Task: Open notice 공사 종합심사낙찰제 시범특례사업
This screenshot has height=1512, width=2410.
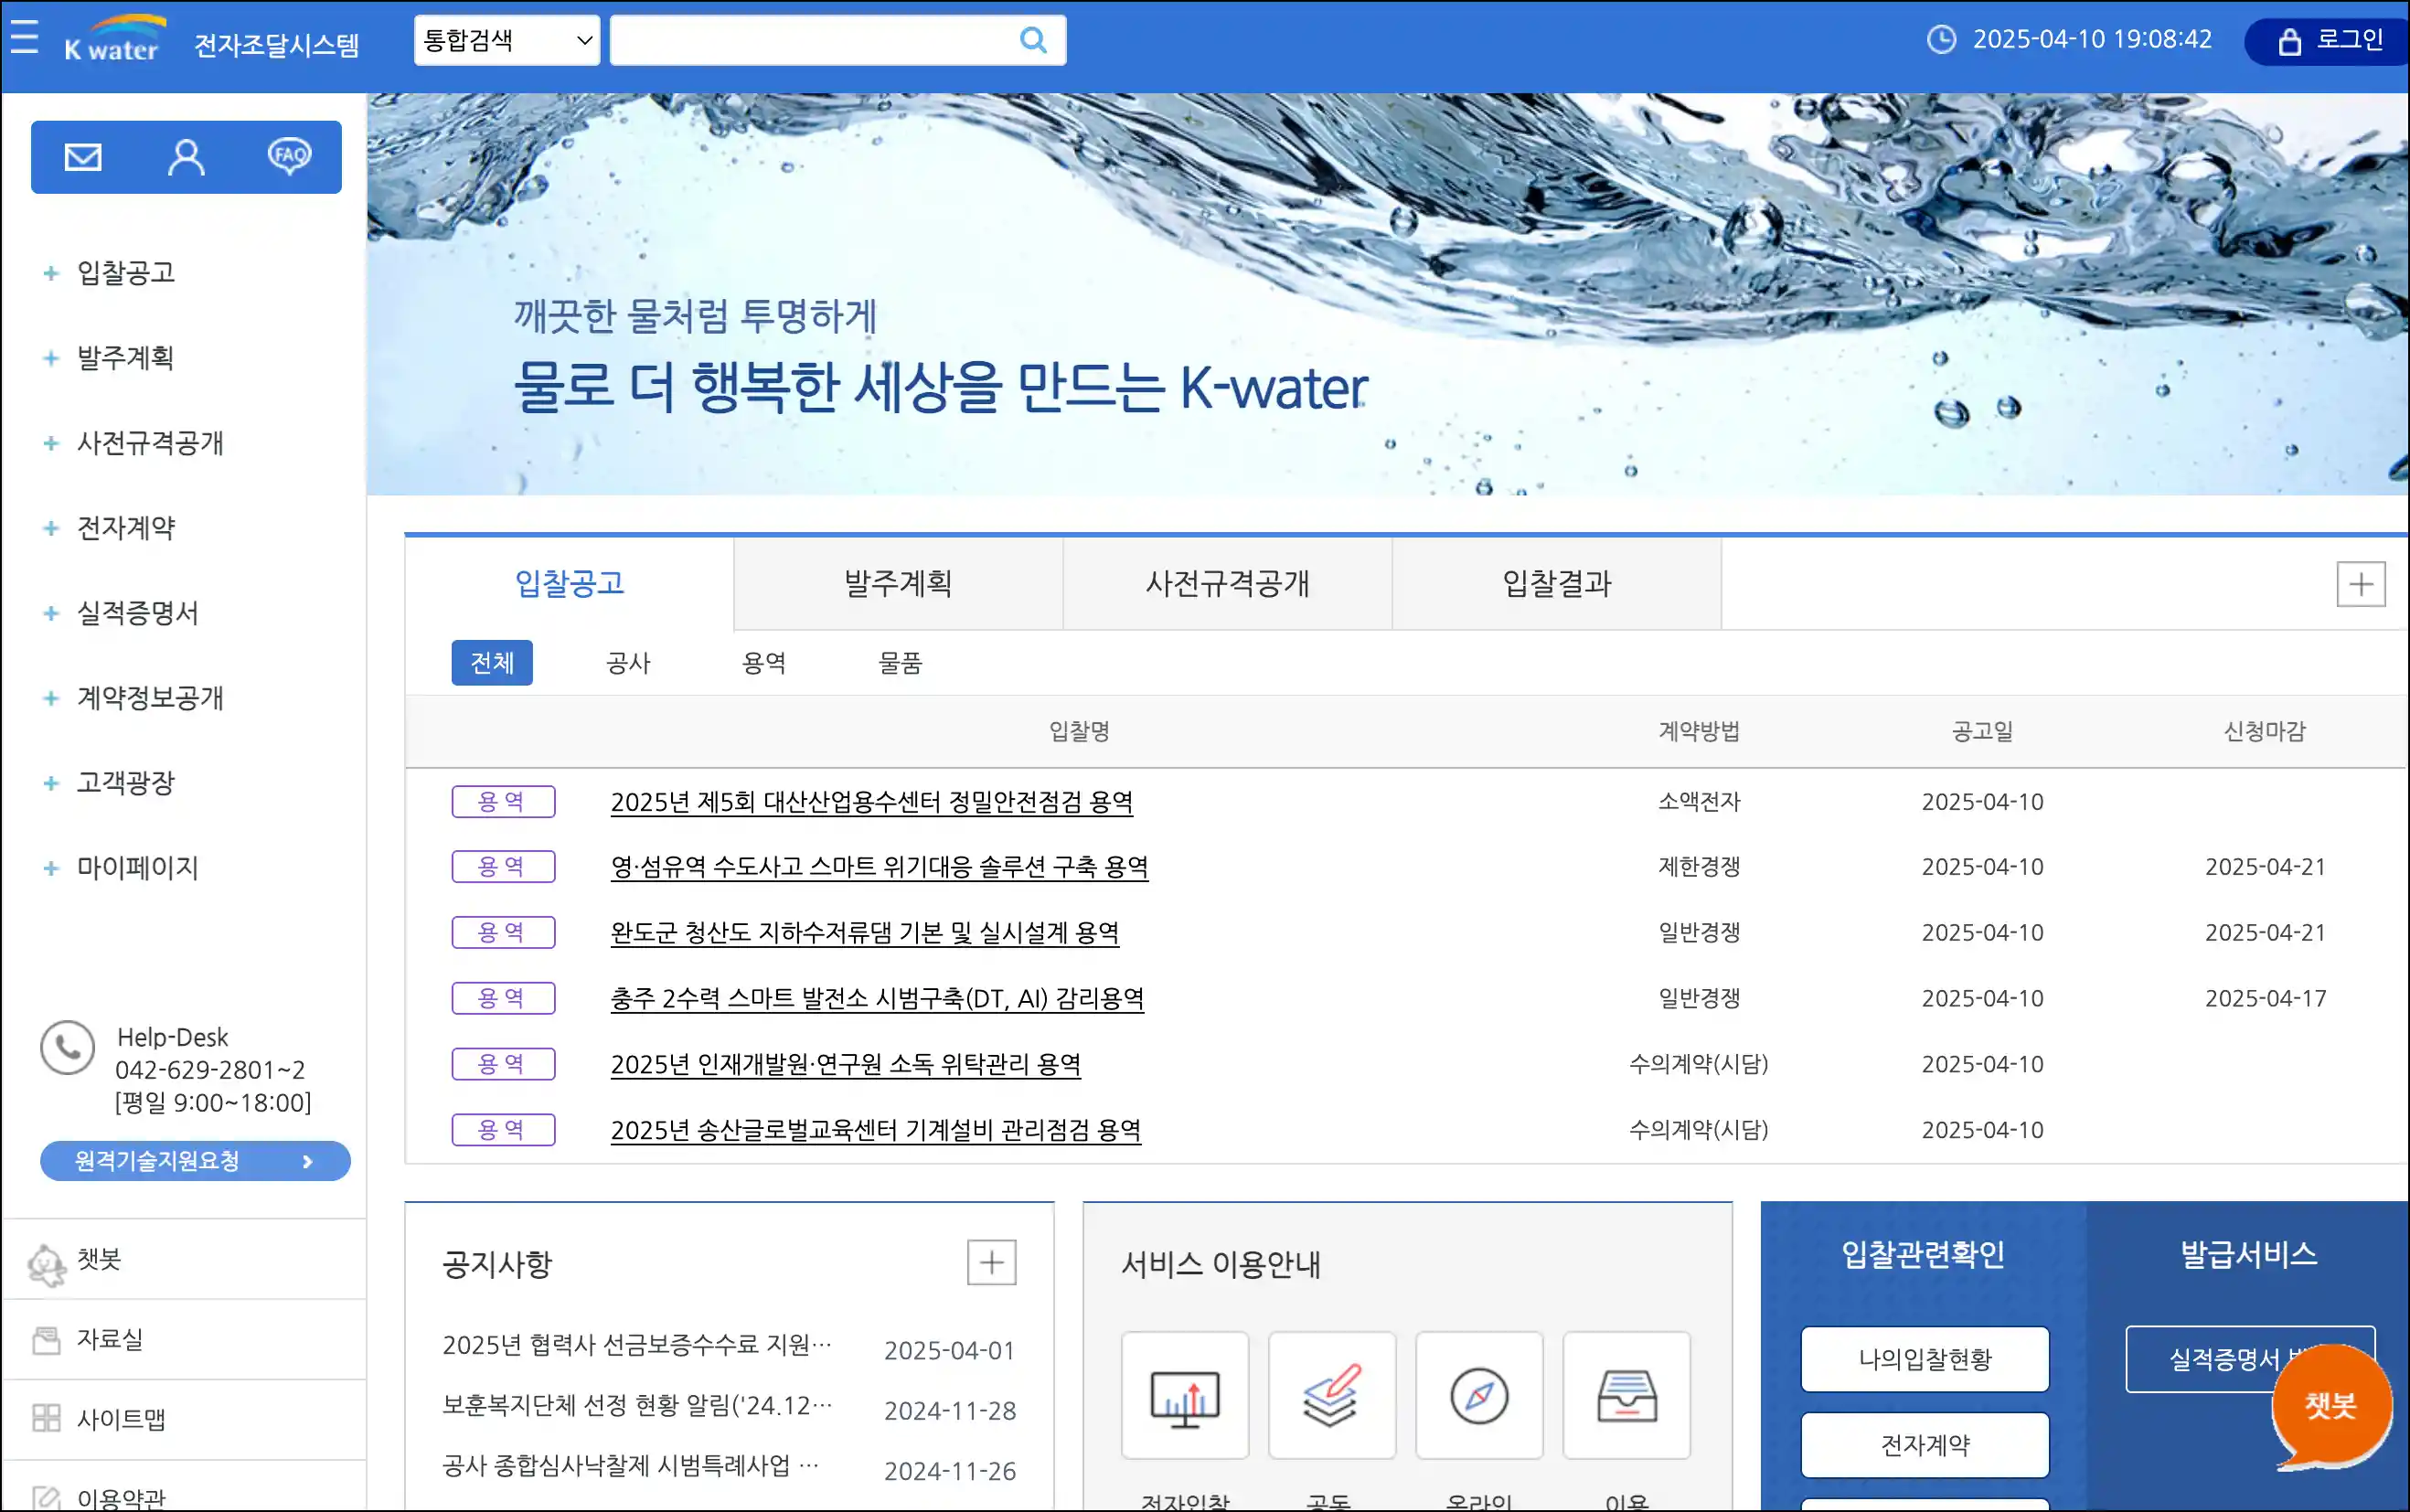Action: point(630,1465)
